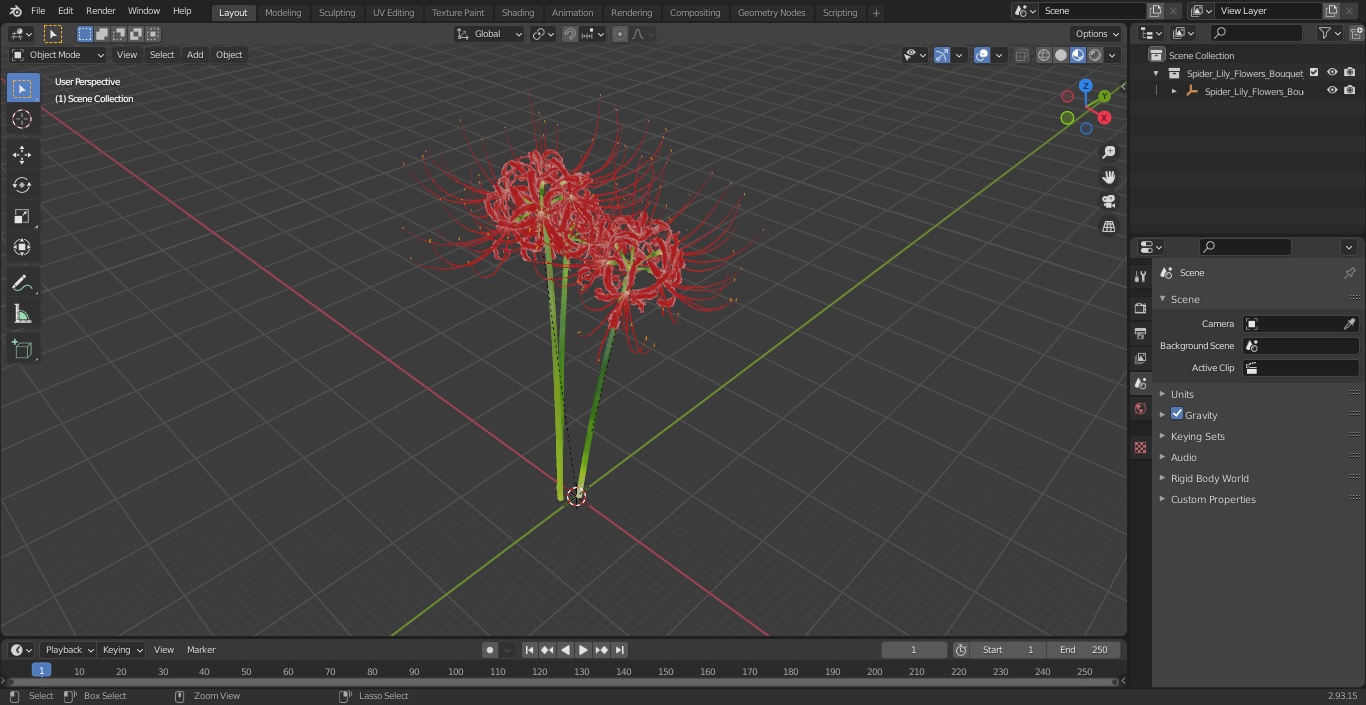Image resolution: width=1366 pixels, height=705 pixels.
Task: Toggle auto keying record button
Action: pyautogui.click(x=490, y=650)
